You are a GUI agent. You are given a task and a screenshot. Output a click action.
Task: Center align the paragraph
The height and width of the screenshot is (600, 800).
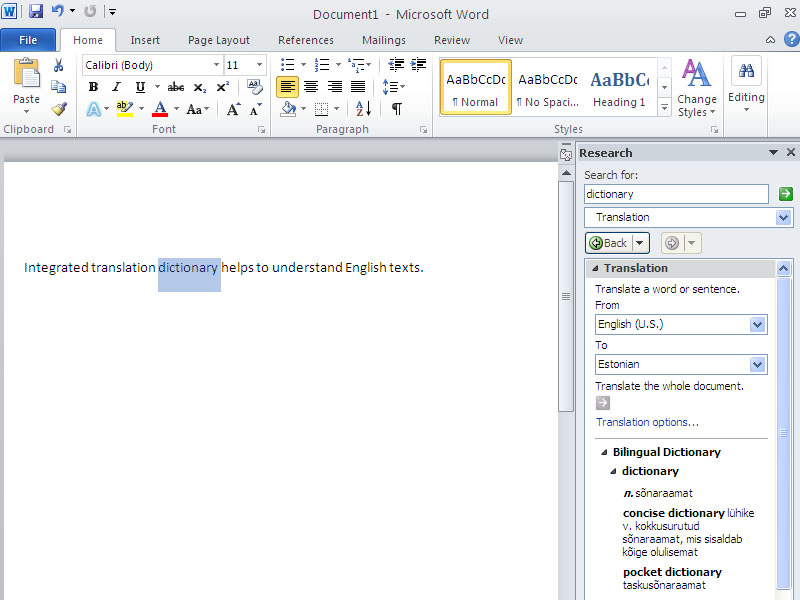[x=311, y=87]
